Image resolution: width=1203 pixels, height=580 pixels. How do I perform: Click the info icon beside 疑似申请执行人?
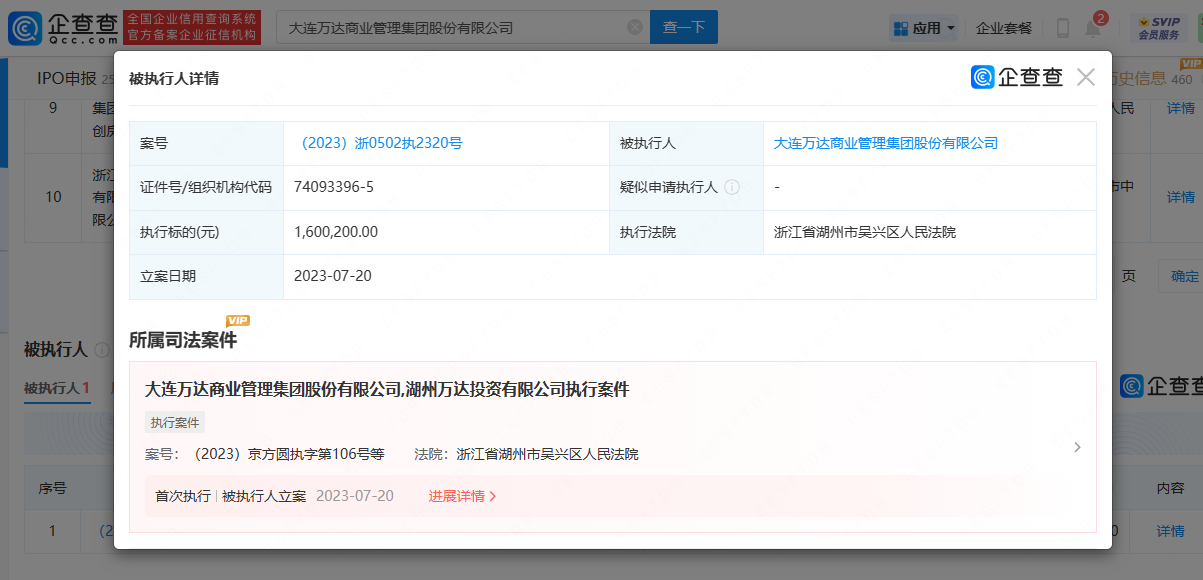coord(732,187)
